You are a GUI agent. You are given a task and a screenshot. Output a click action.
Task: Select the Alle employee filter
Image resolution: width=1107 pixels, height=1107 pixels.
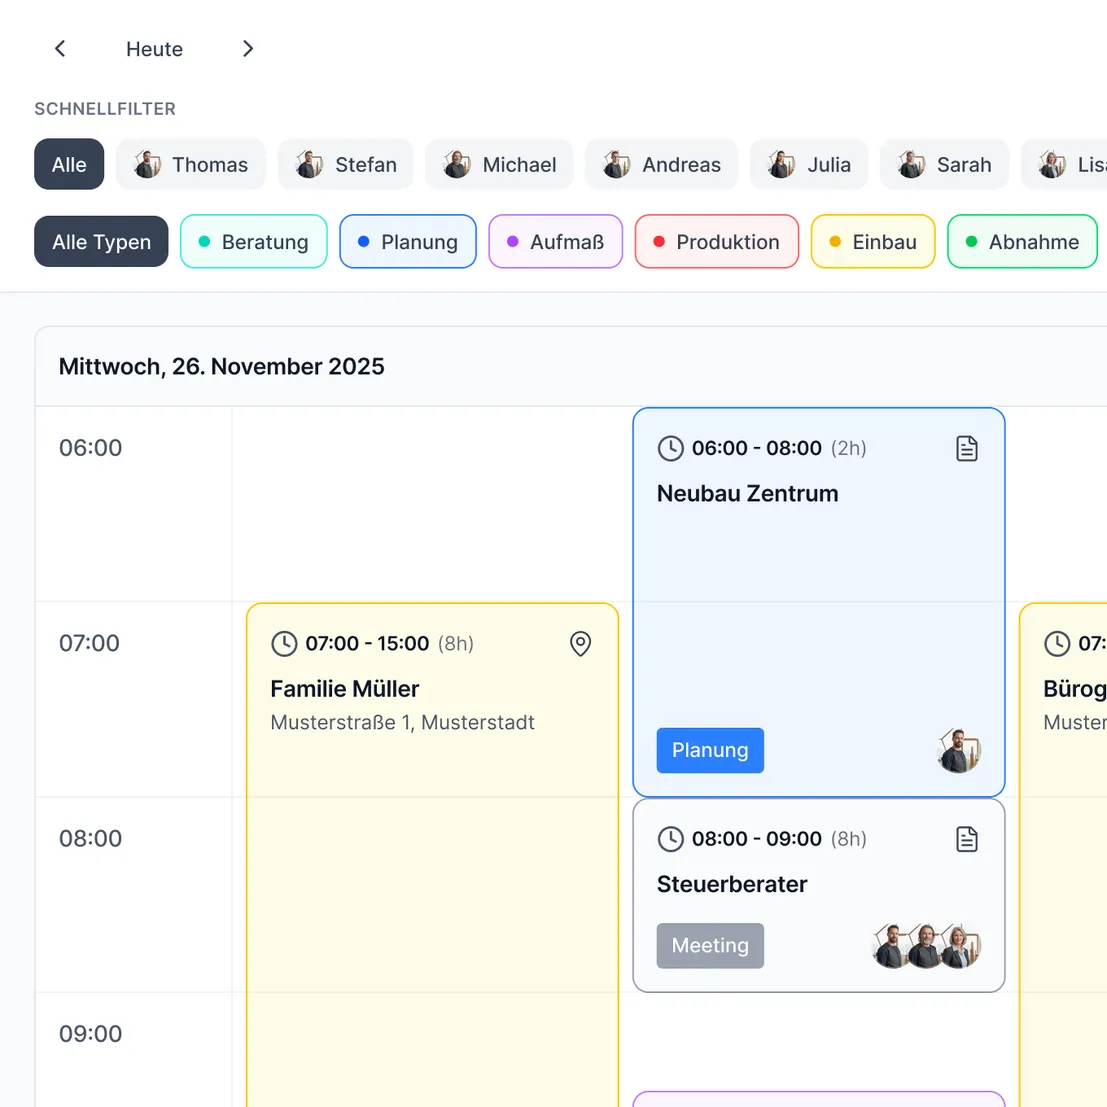pos(69,165)
